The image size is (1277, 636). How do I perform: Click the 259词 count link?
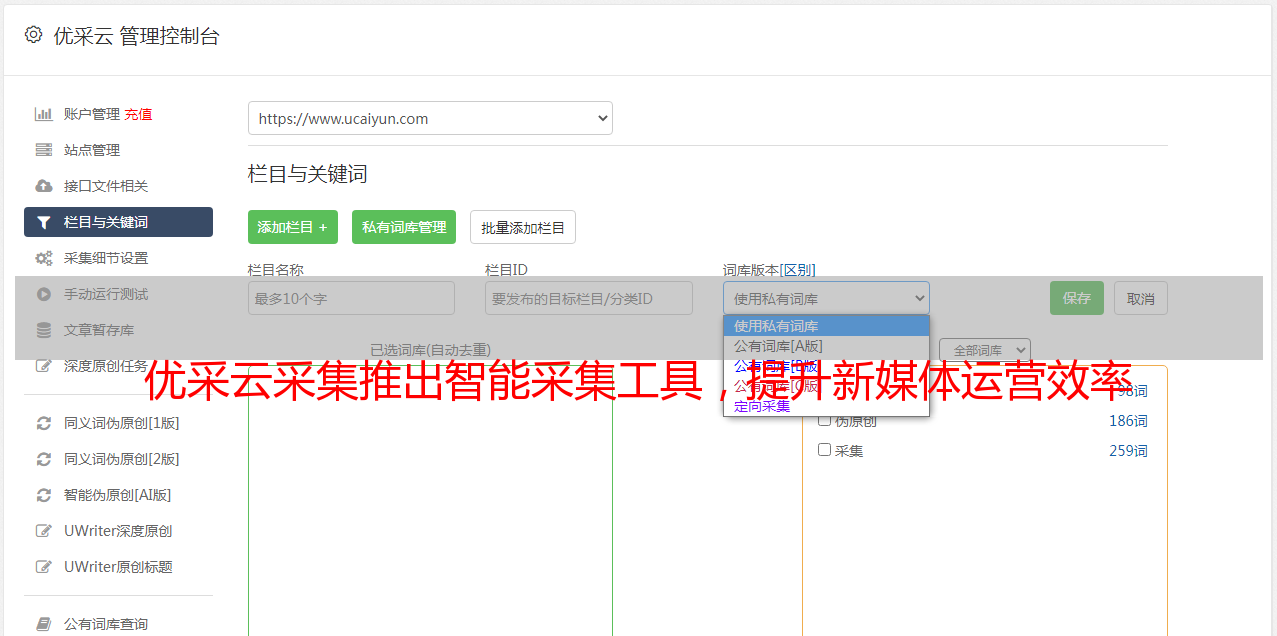pos(1128,451)
